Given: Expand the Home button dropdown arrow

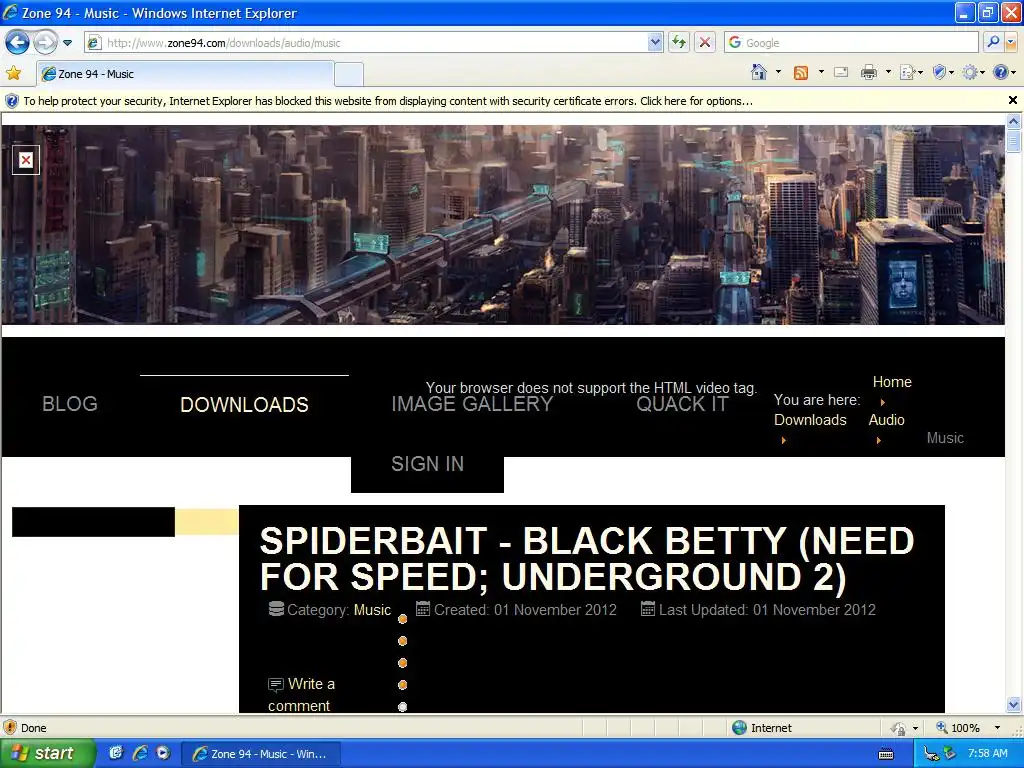Looking at the screenshot, I should pyautogui.click(x=778, y=72).
